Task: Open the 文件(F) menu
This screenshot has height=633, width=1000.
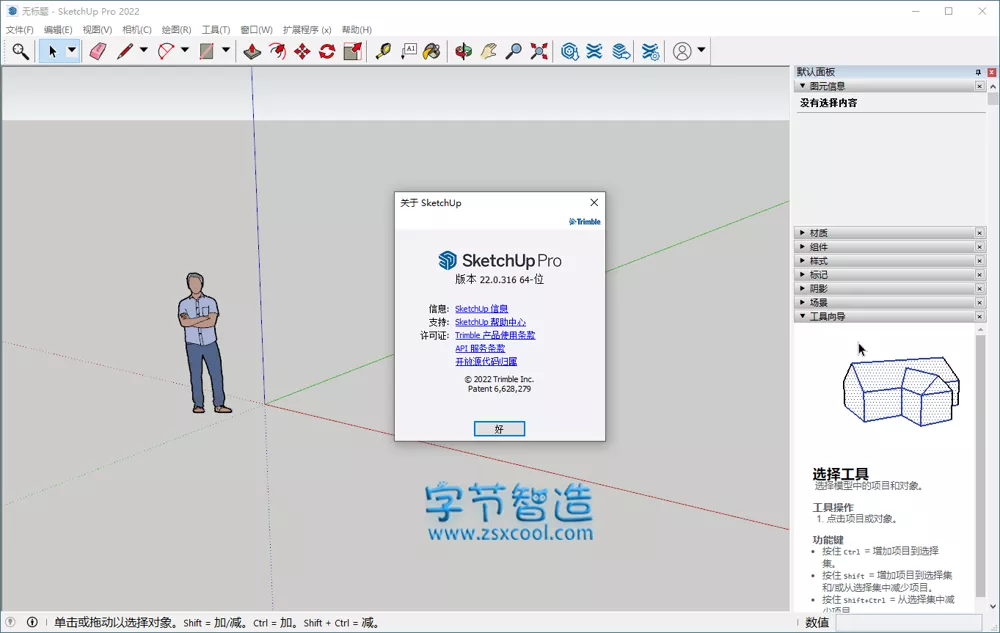Action: tap(20, 29)
